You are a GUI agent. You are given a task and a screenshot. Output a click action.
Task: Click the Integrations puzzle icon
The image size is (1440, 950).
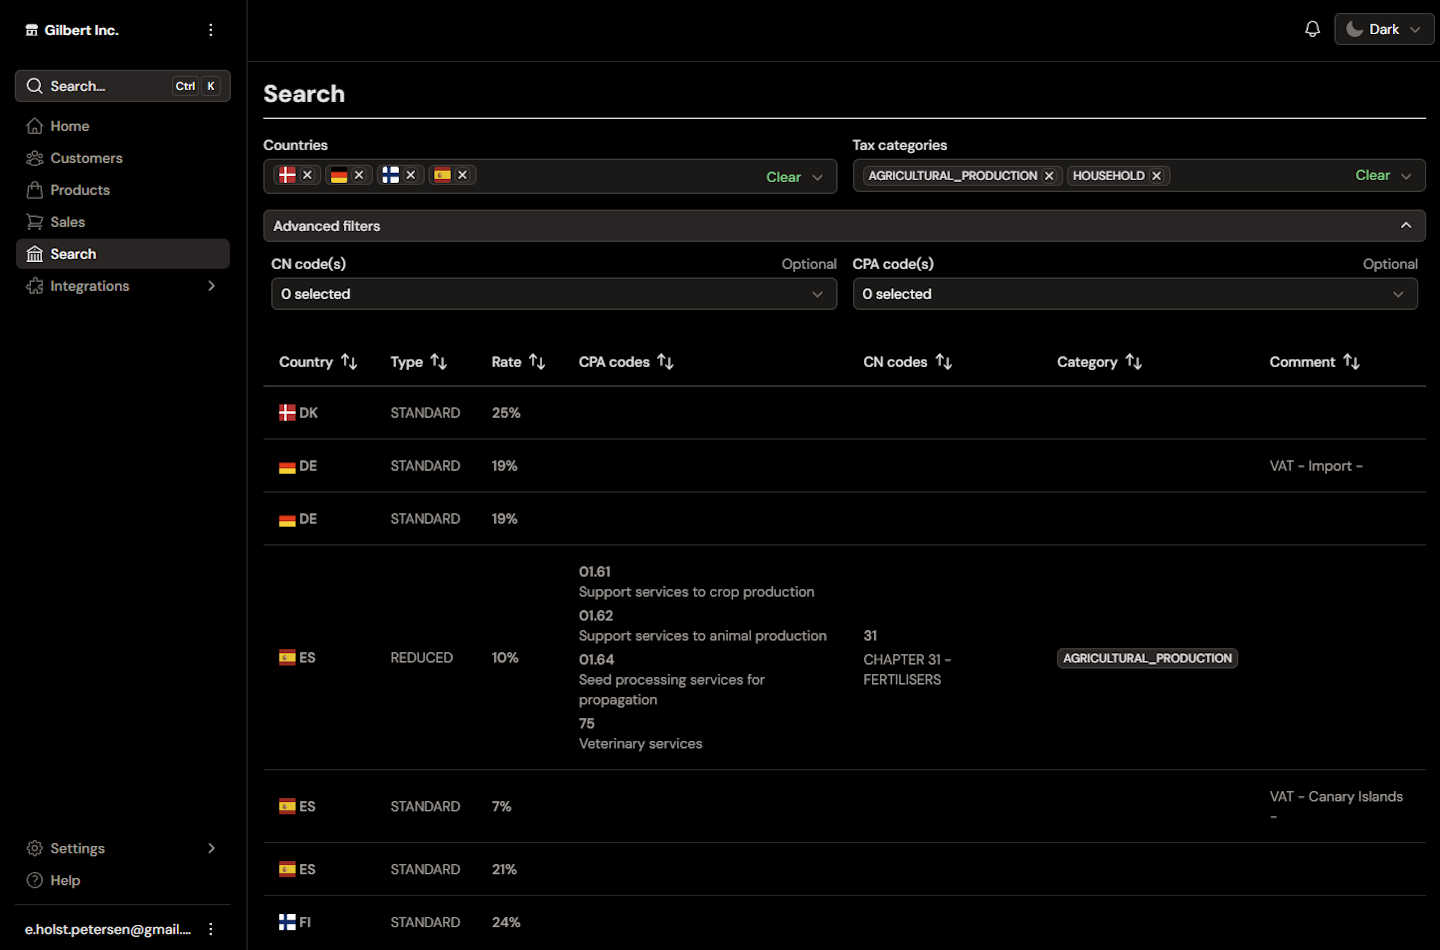click(x=35, y=286)
